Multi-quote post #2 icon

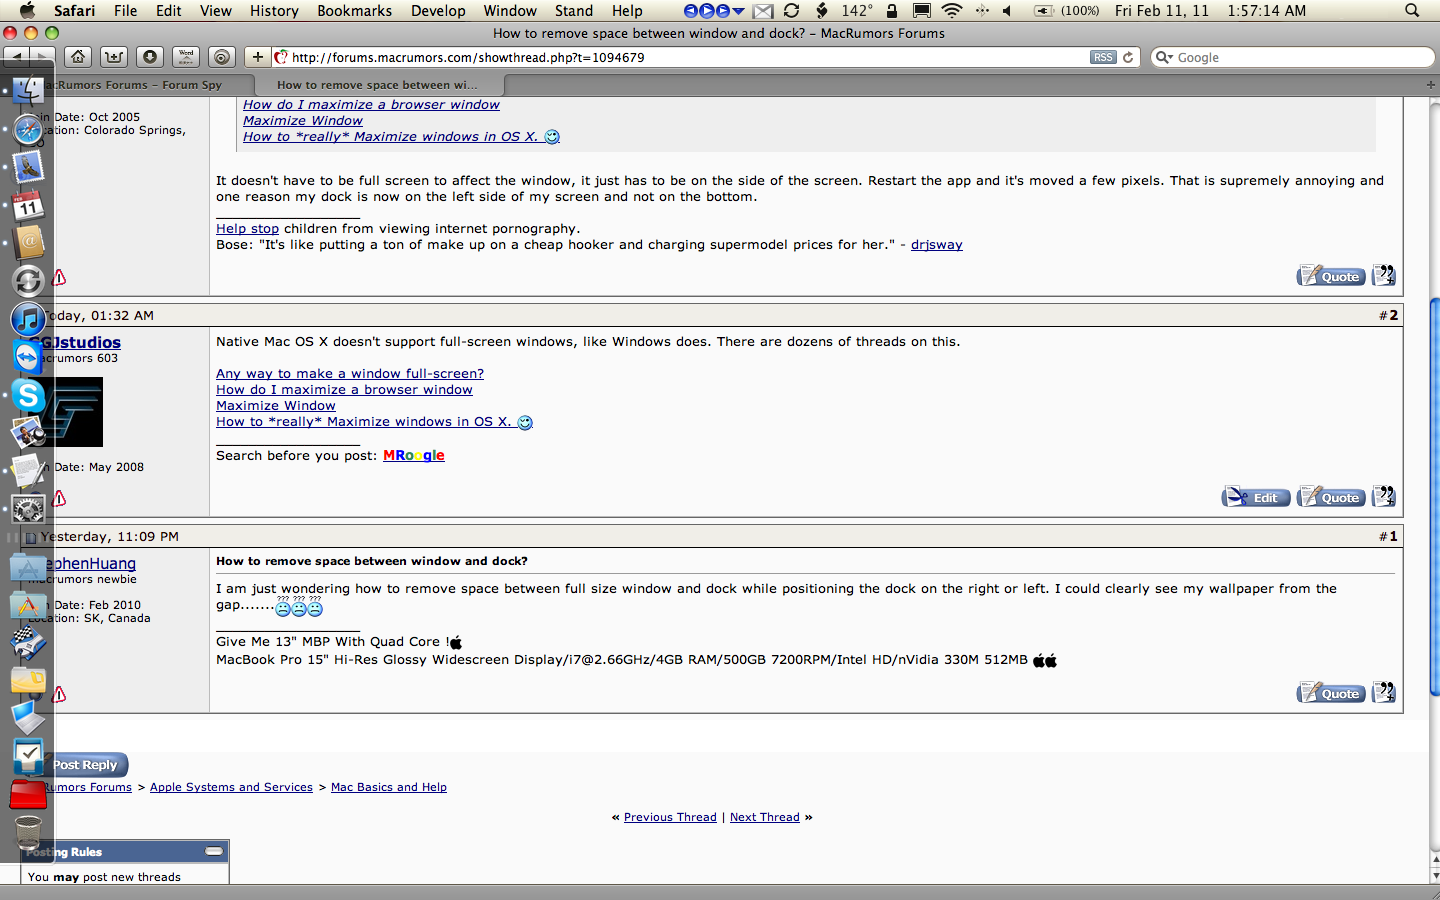point(1384,496)
